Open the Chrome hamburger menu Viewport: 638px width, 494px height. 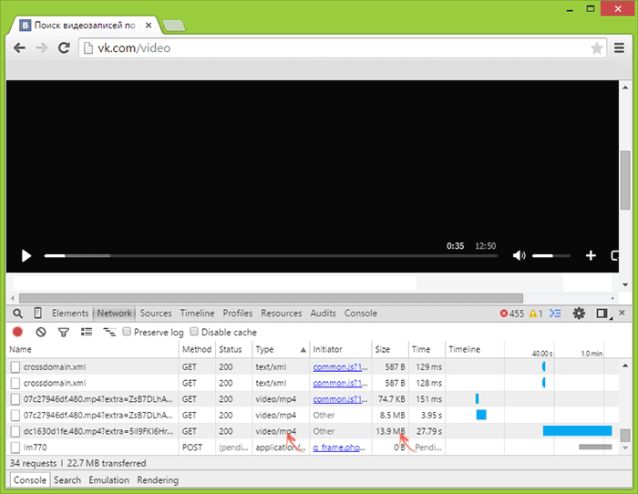tap(619, 48)
